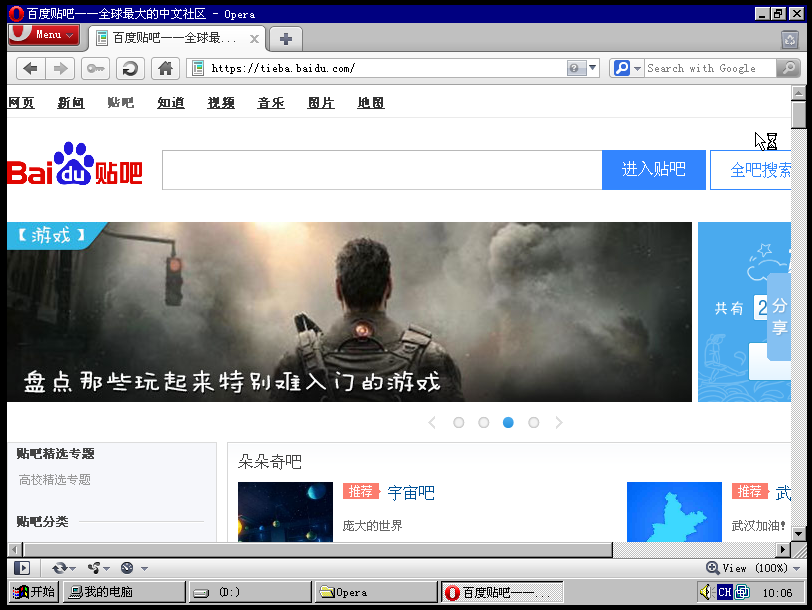Click the network icon in system tray
Image resolution: width=812 pixels, height=610 pixels.
point(742,592)
